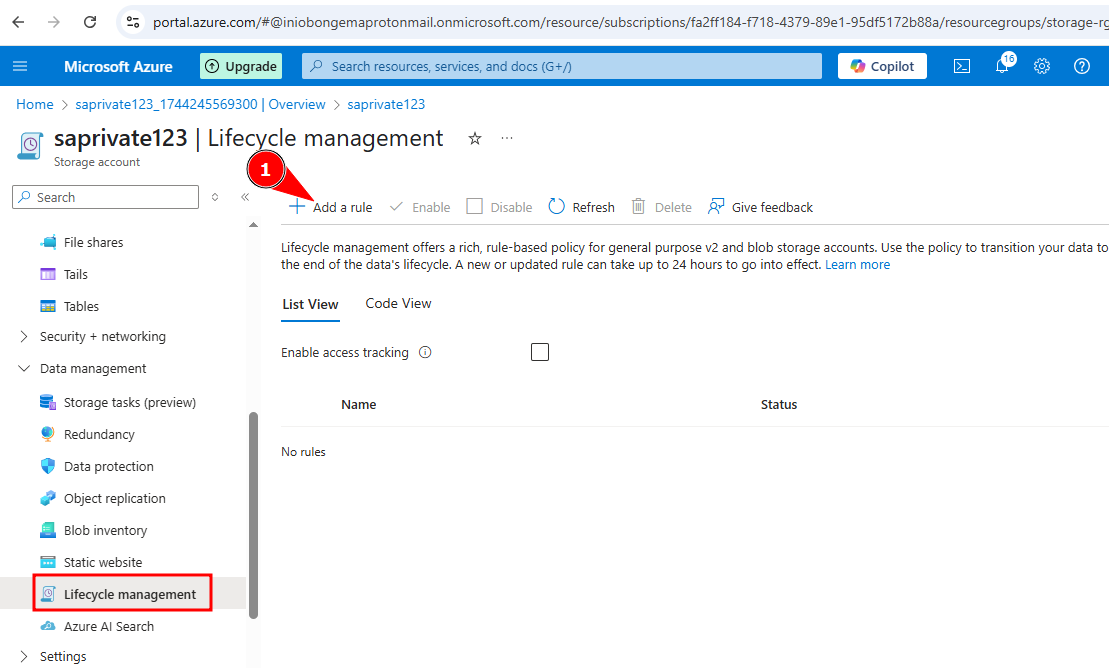Click the storage account icon beside title
This screenshot has height=668, width=1109.
tap(30, 146)
